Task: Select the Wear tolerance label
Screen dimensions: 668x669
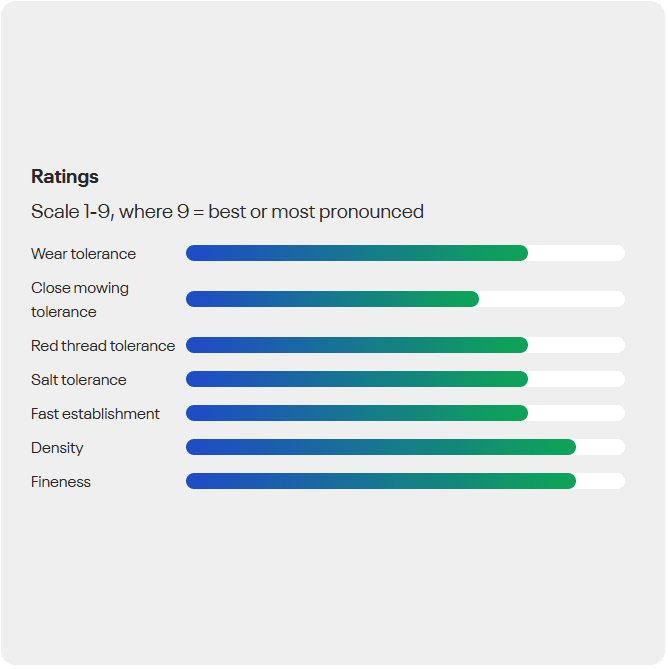Action: click(x=83, y=254)
